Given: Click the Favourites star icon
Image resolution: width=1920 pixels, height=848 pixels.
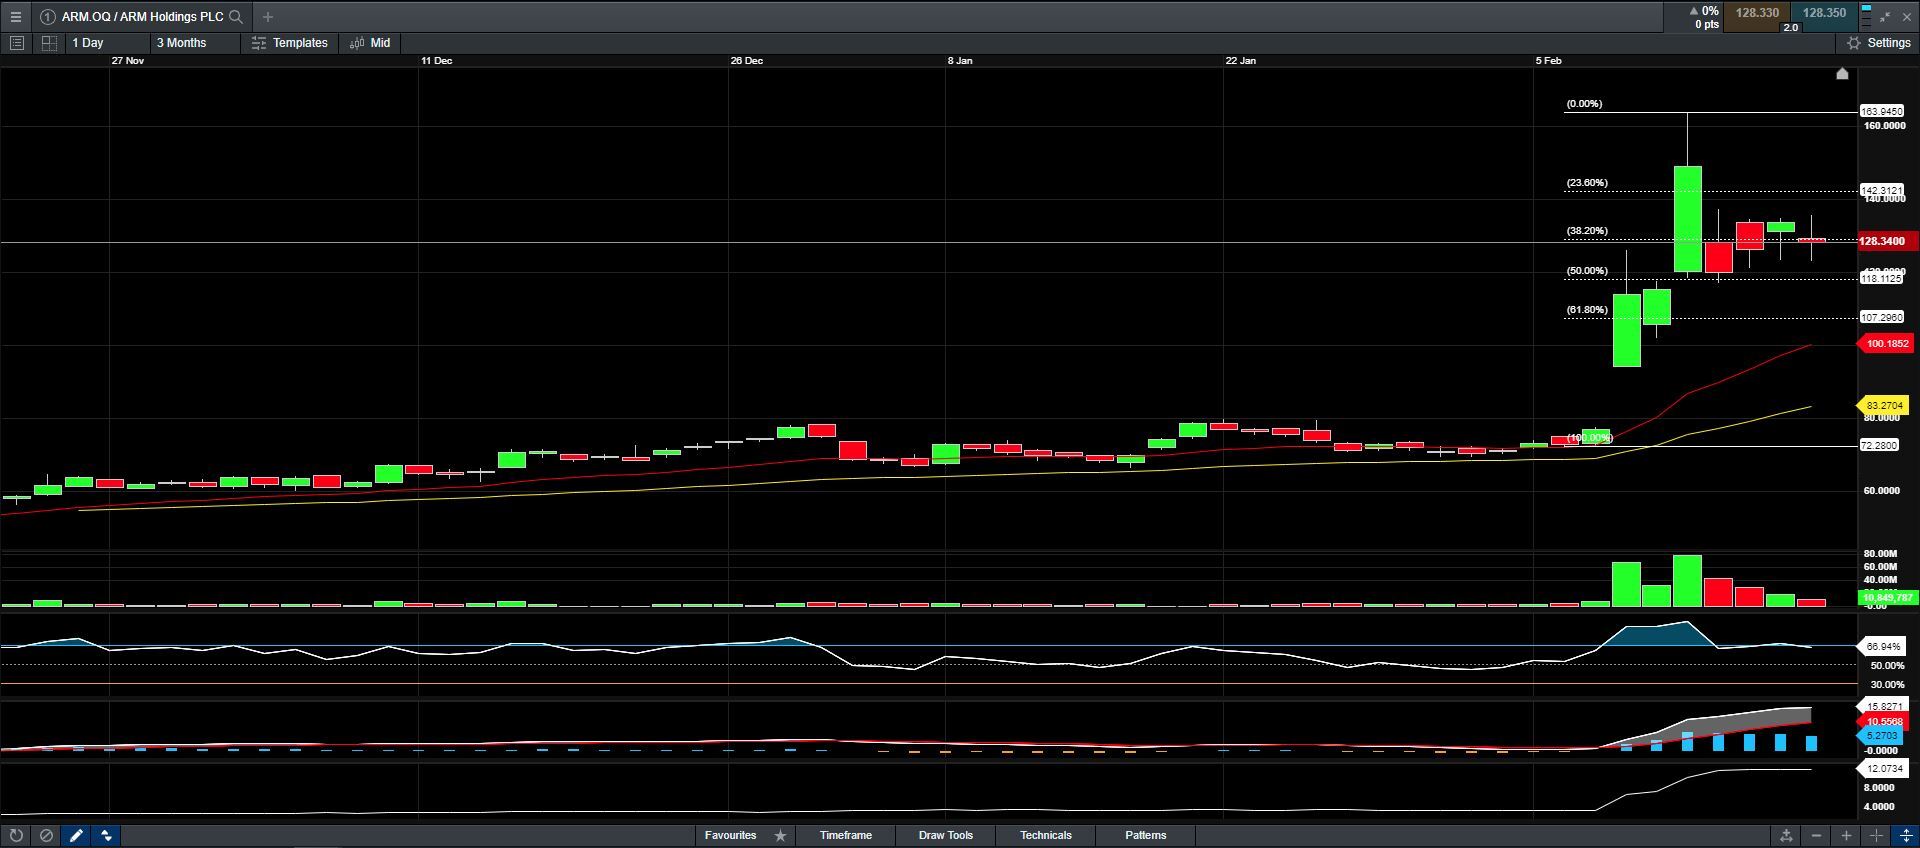Looking at the screenshot, I should click(x=780, y=835).
